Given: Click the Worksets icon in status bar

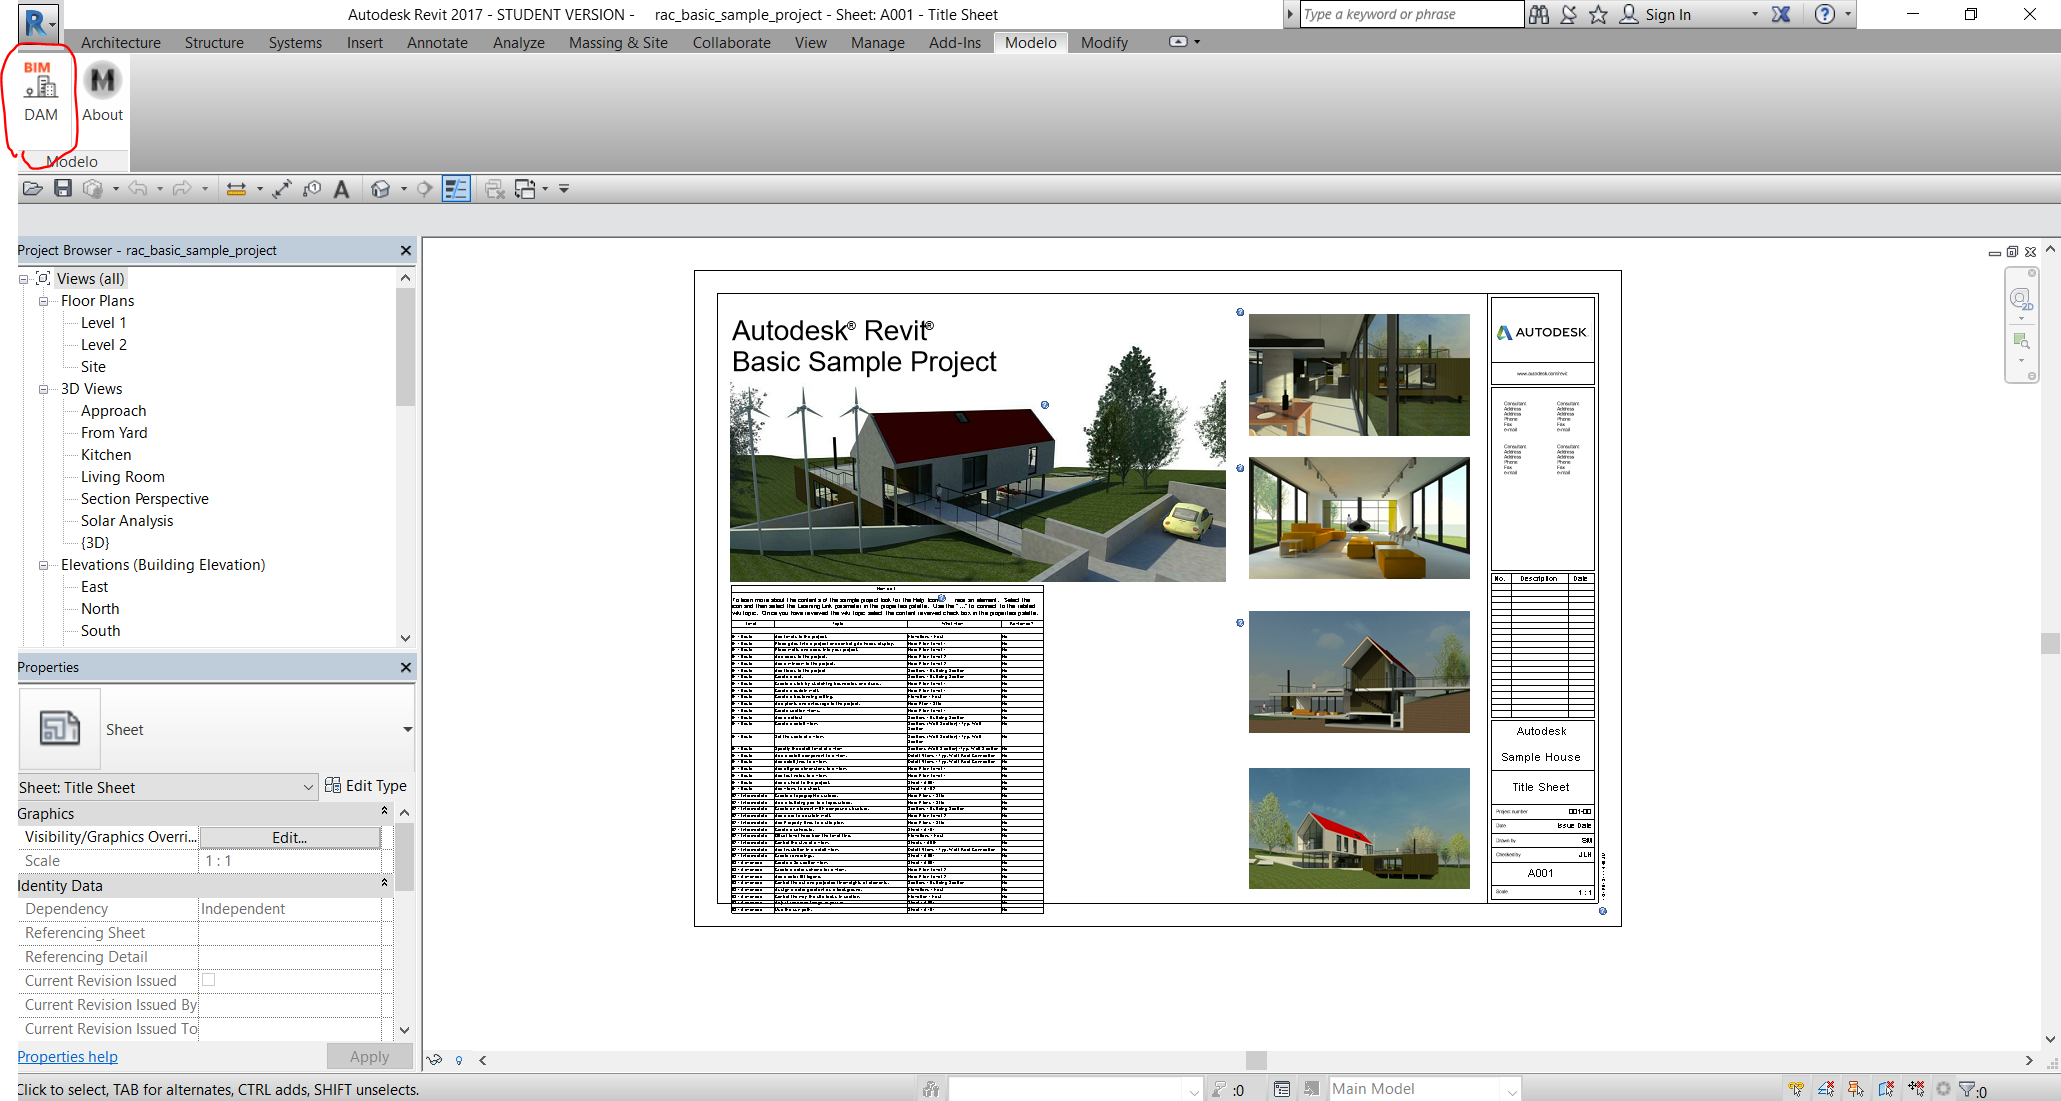Looking at the screenshot, I should 931,1089.
